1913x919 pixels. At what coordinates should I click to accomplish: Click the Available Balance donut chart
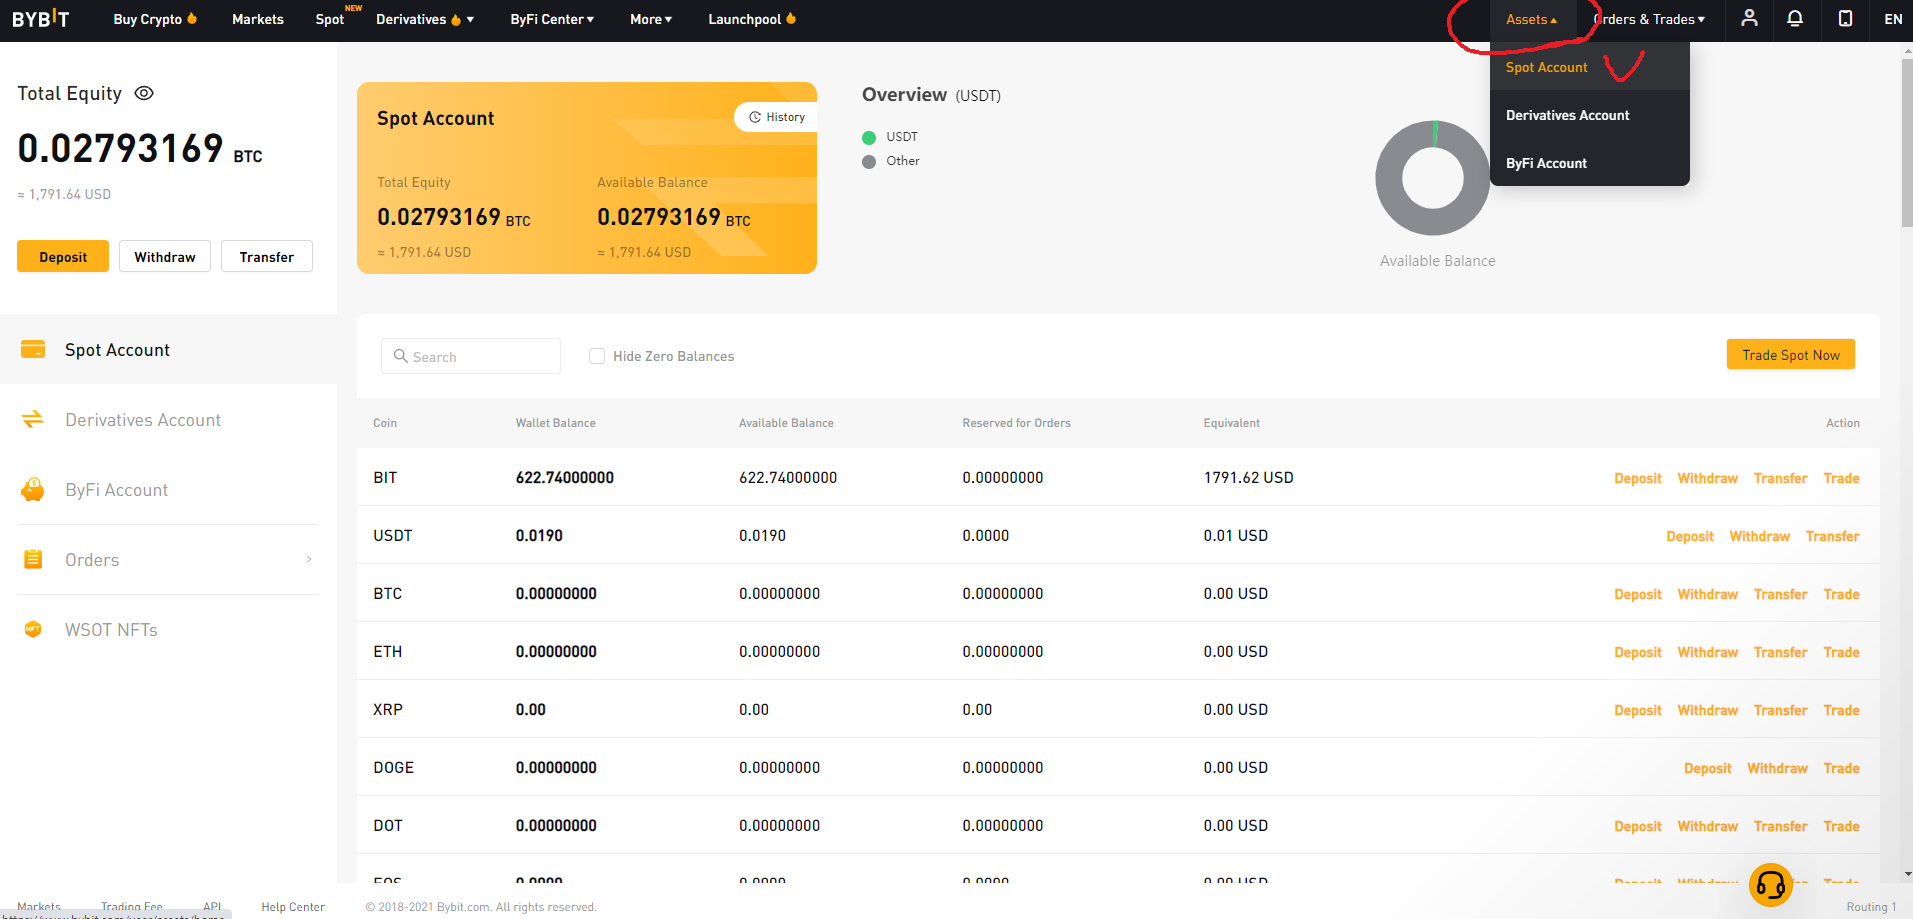click(x=1433, y=178)
